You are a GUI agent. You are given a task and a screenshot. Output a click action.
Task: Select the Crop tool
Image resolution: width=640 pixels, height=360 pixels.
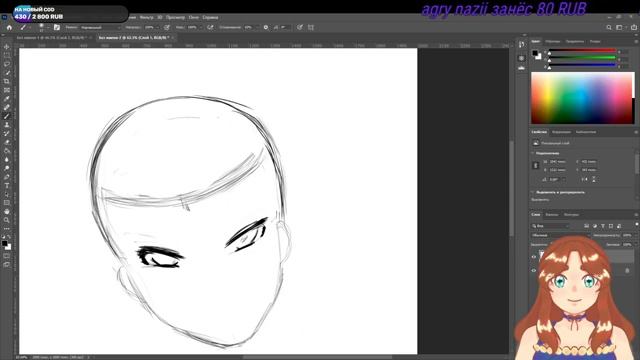tap(7, 81)
